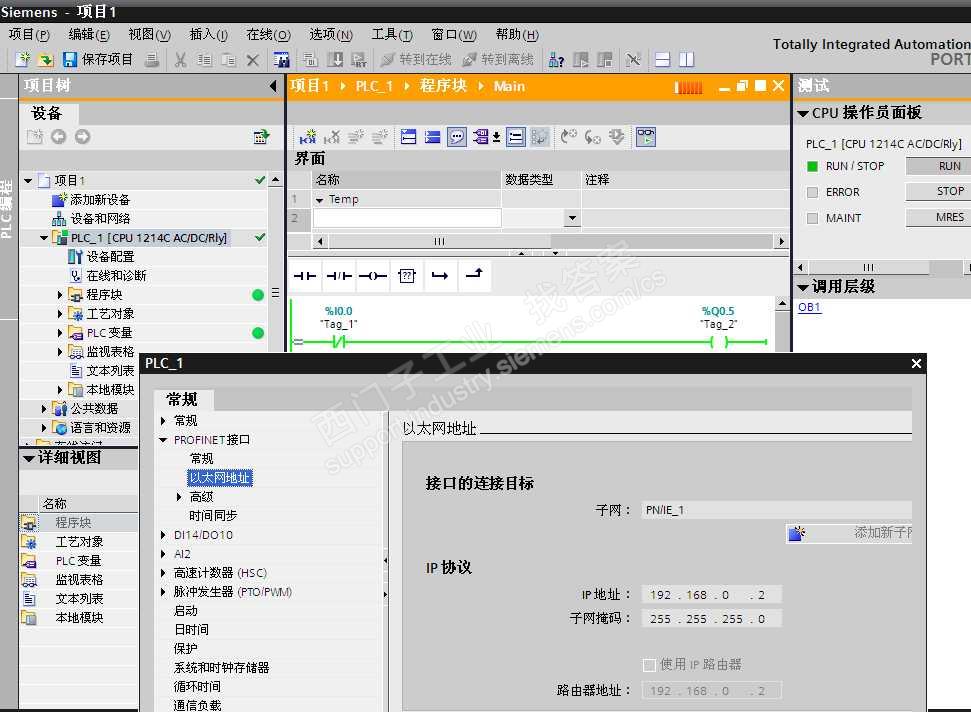Screen dimensions: 971x712
Task: Expand the PLC 变量 tree node
Action: click(x=60, y=333)
